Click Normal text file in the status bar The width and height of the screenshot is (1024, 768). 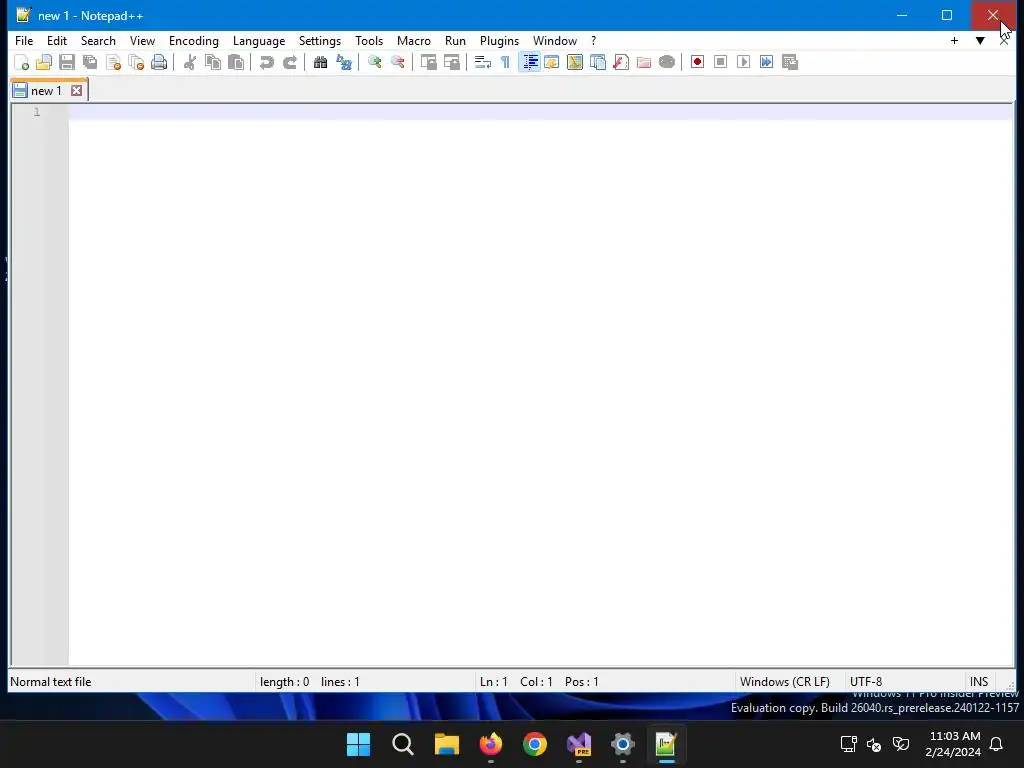coord(51,682)
